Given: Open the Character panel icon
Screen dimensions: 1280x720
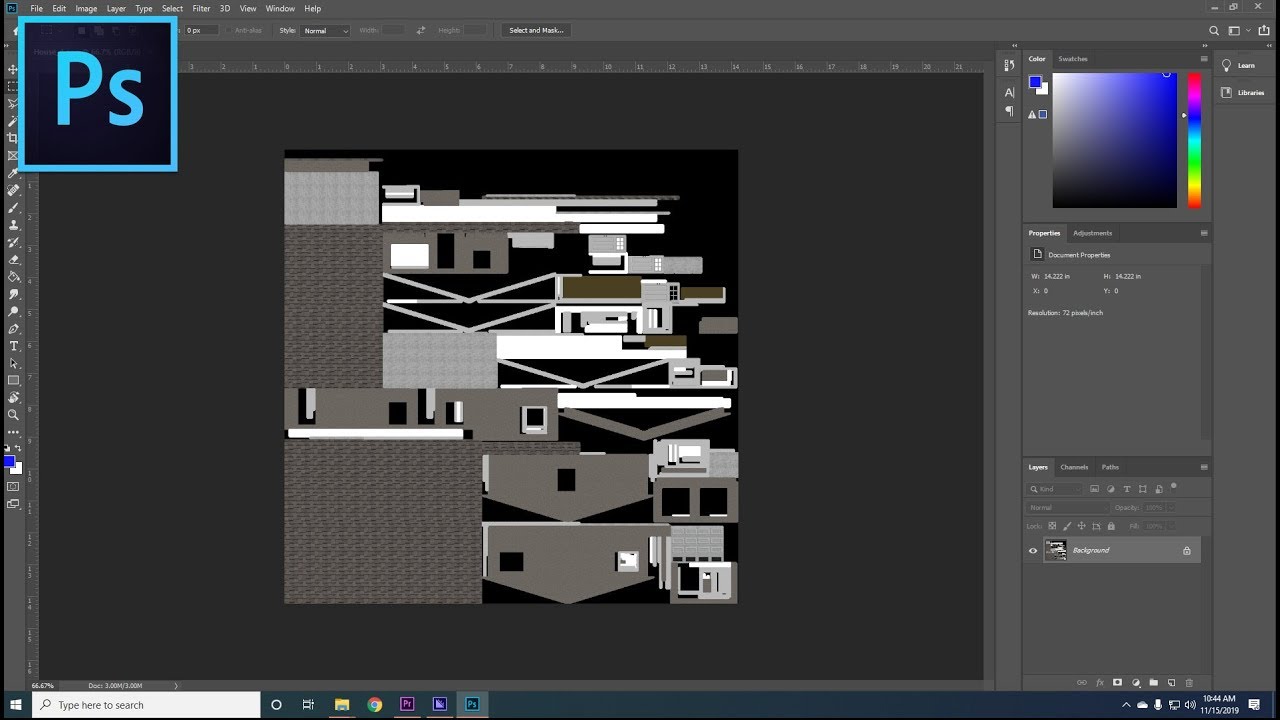Looking at the screenshot, I should 1009,92.
